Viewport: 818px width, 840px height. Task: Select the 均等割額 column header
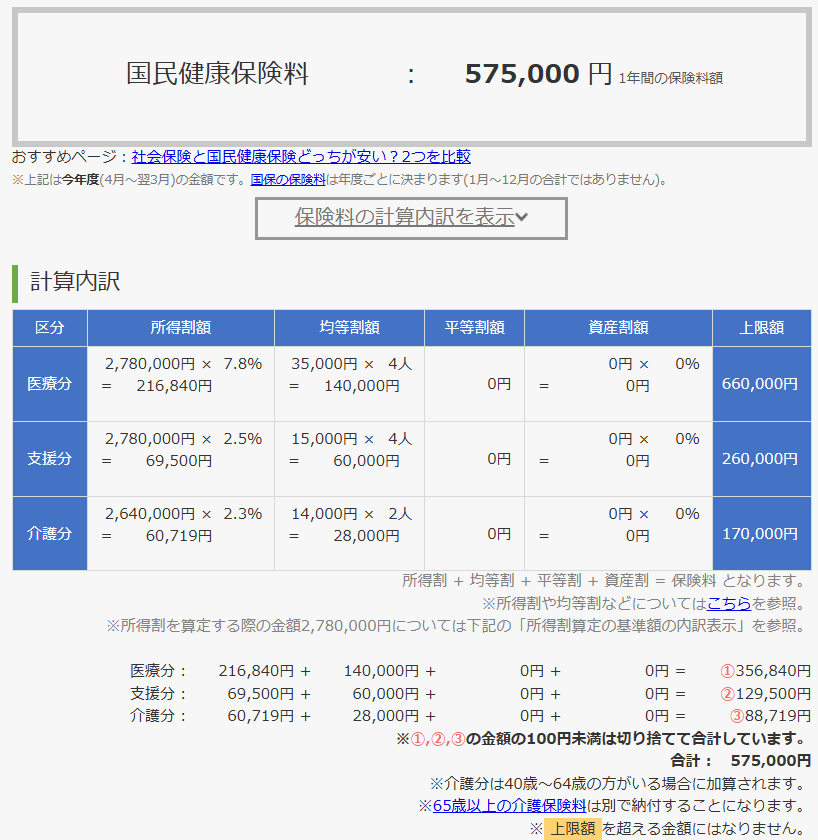click(x=349, y=328)
